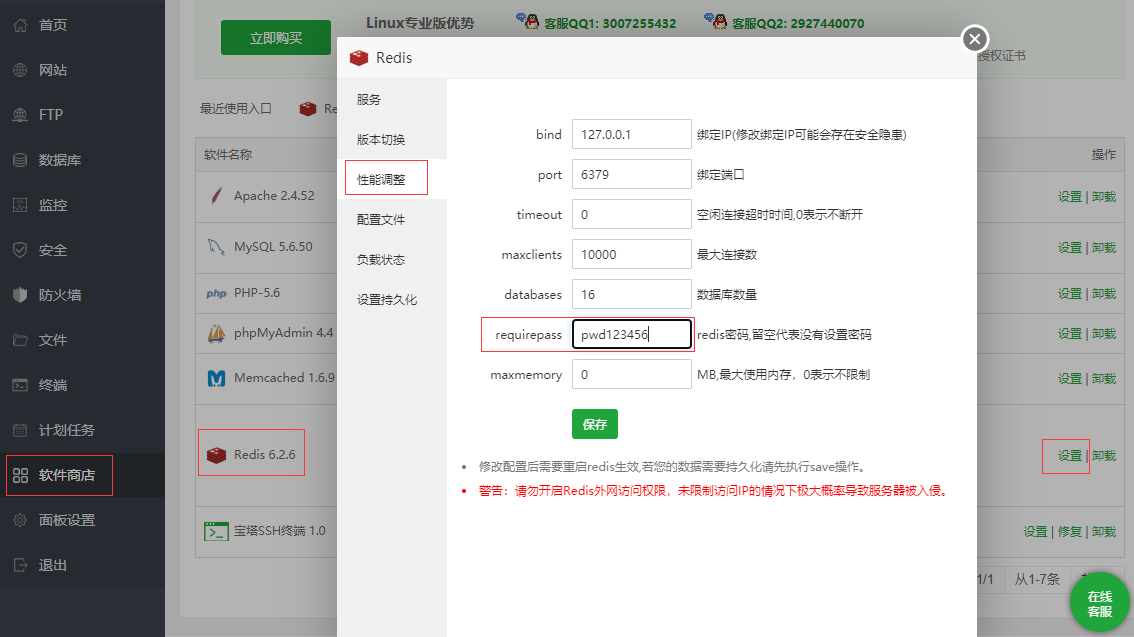The image size is (1134, 637).
Task: Click the security shield-check icon
Action: (x=20, y=250)
